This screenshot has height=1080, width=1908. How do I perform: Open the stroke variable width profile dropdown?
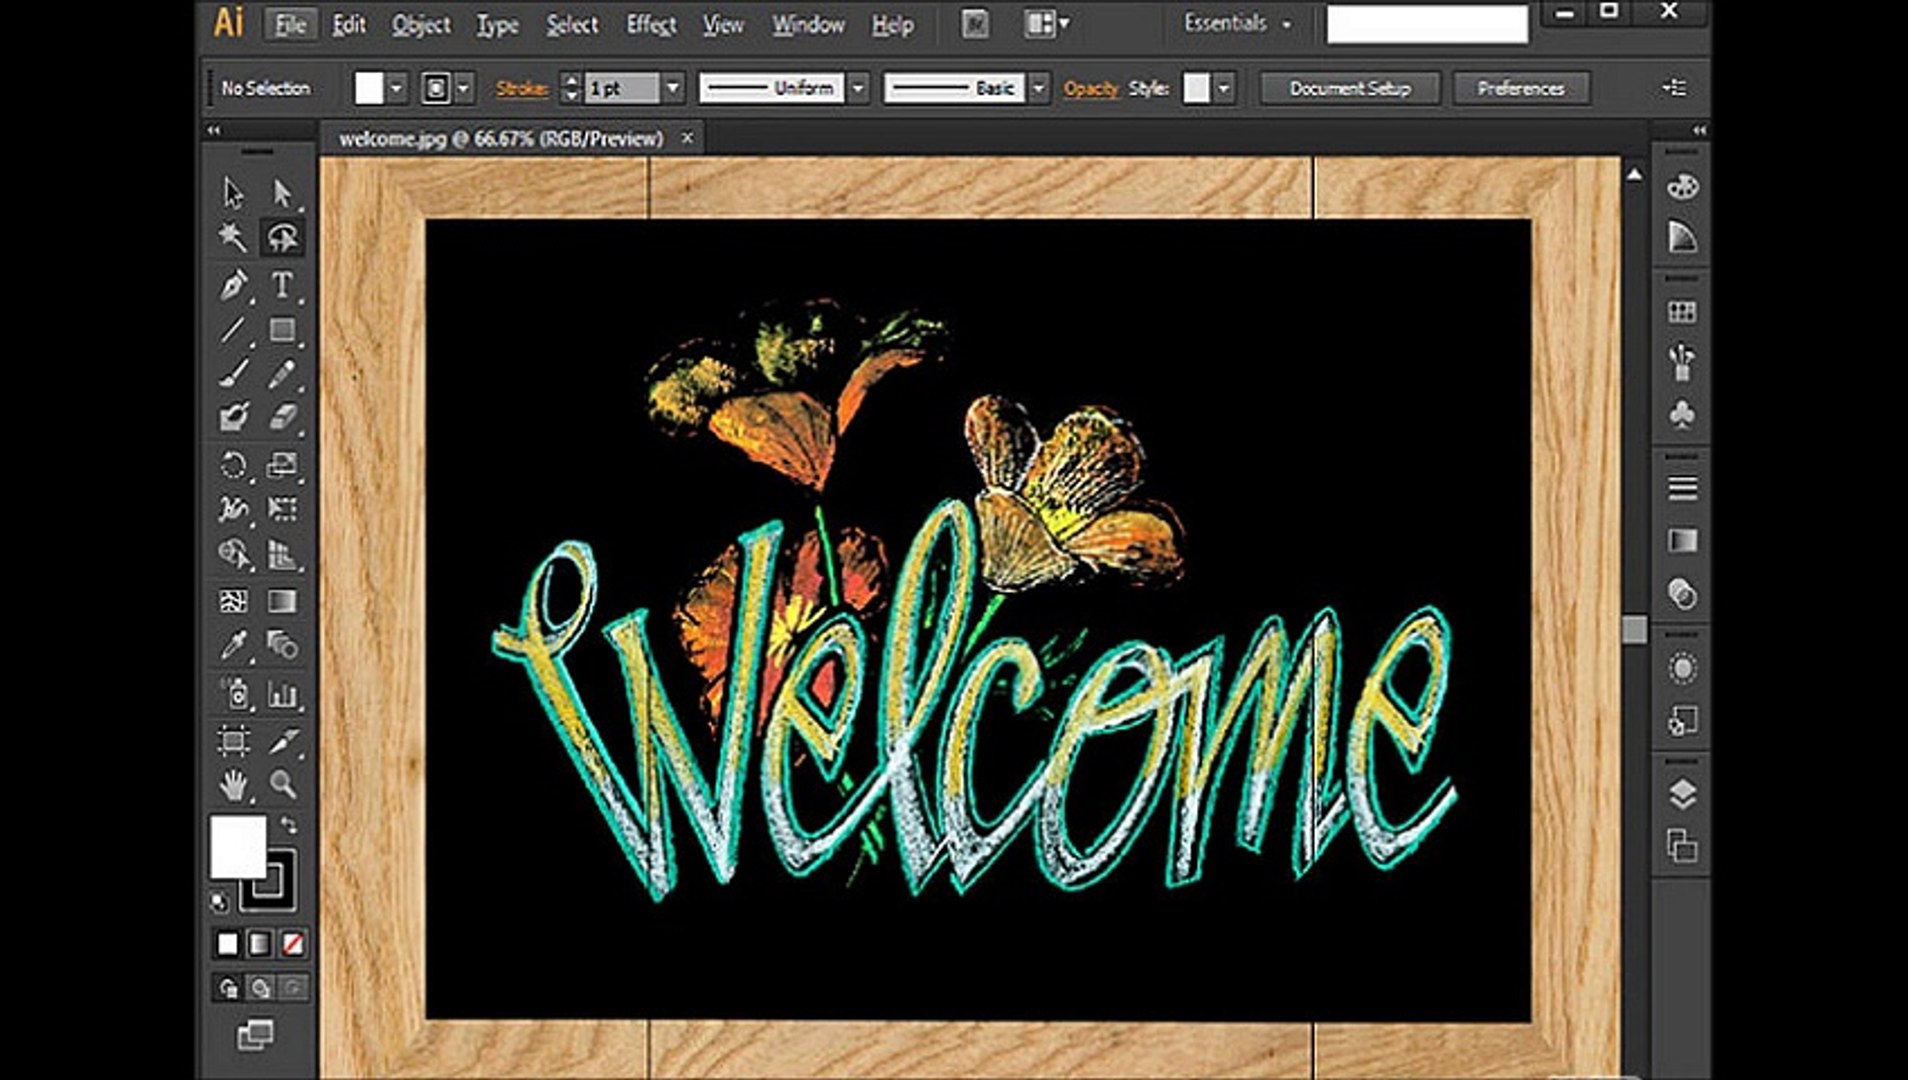click(858, 88)
